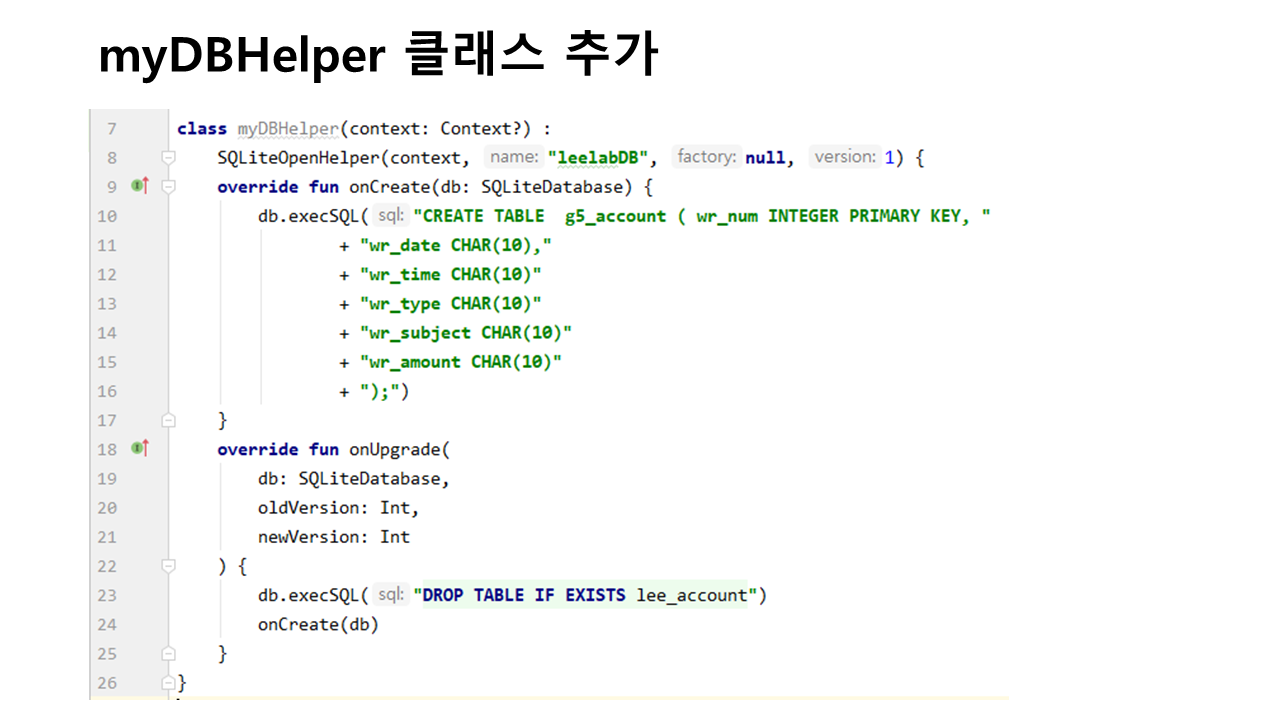The height and width of the screenshot is (720, 1280).
Task: Click the 'name:' parameter hint
Action: click(513, 157)
